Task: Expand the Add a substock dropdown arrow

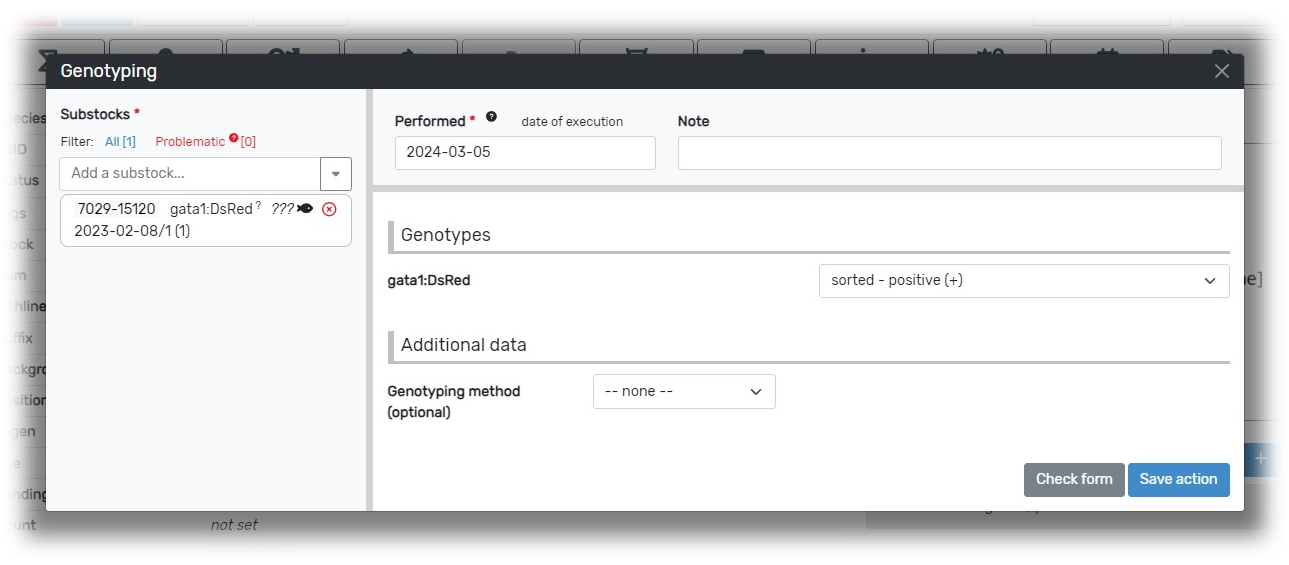Action: tap(335, 173)
